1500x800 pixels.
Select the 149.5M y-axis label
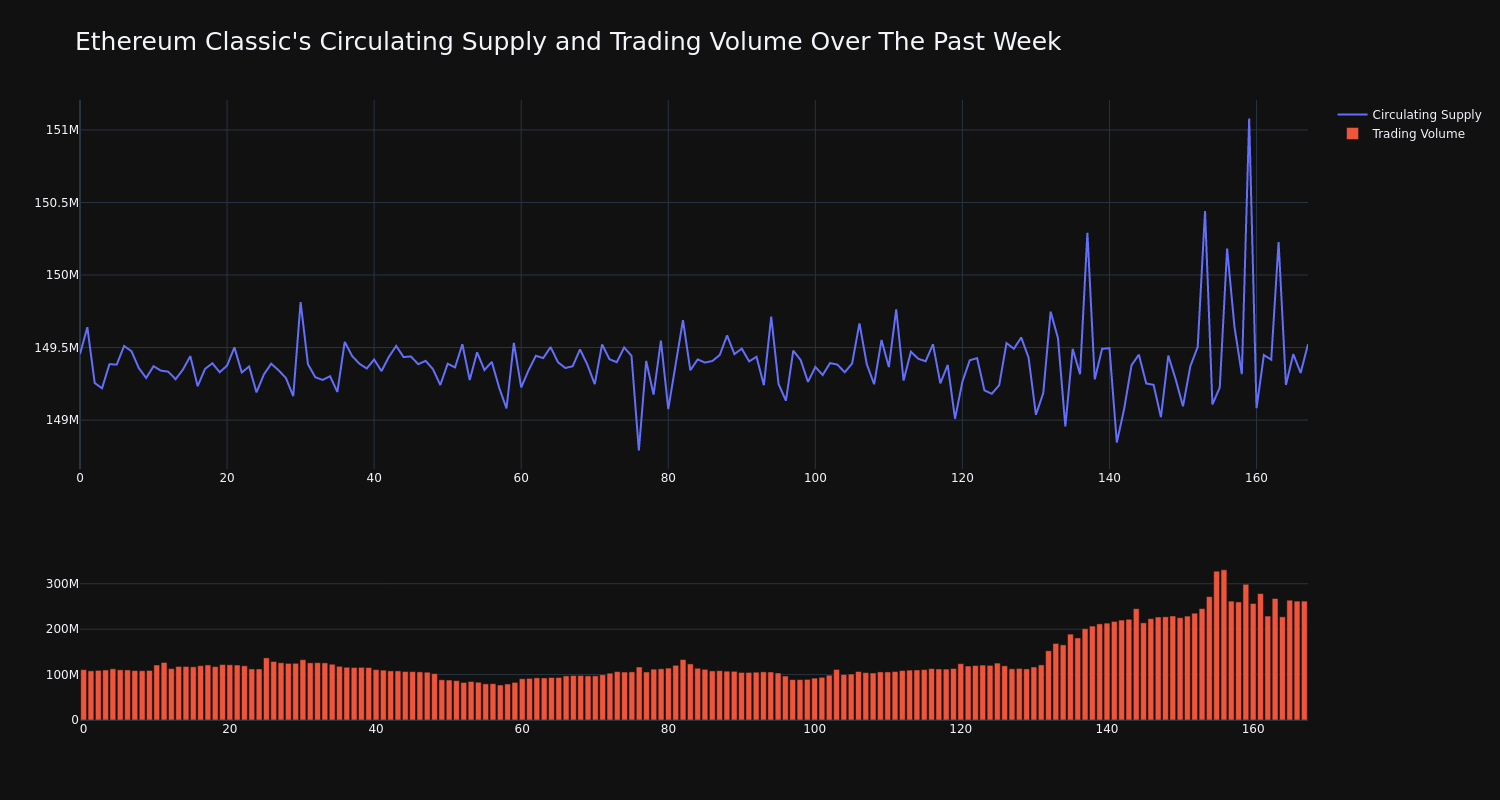point(56,348)
